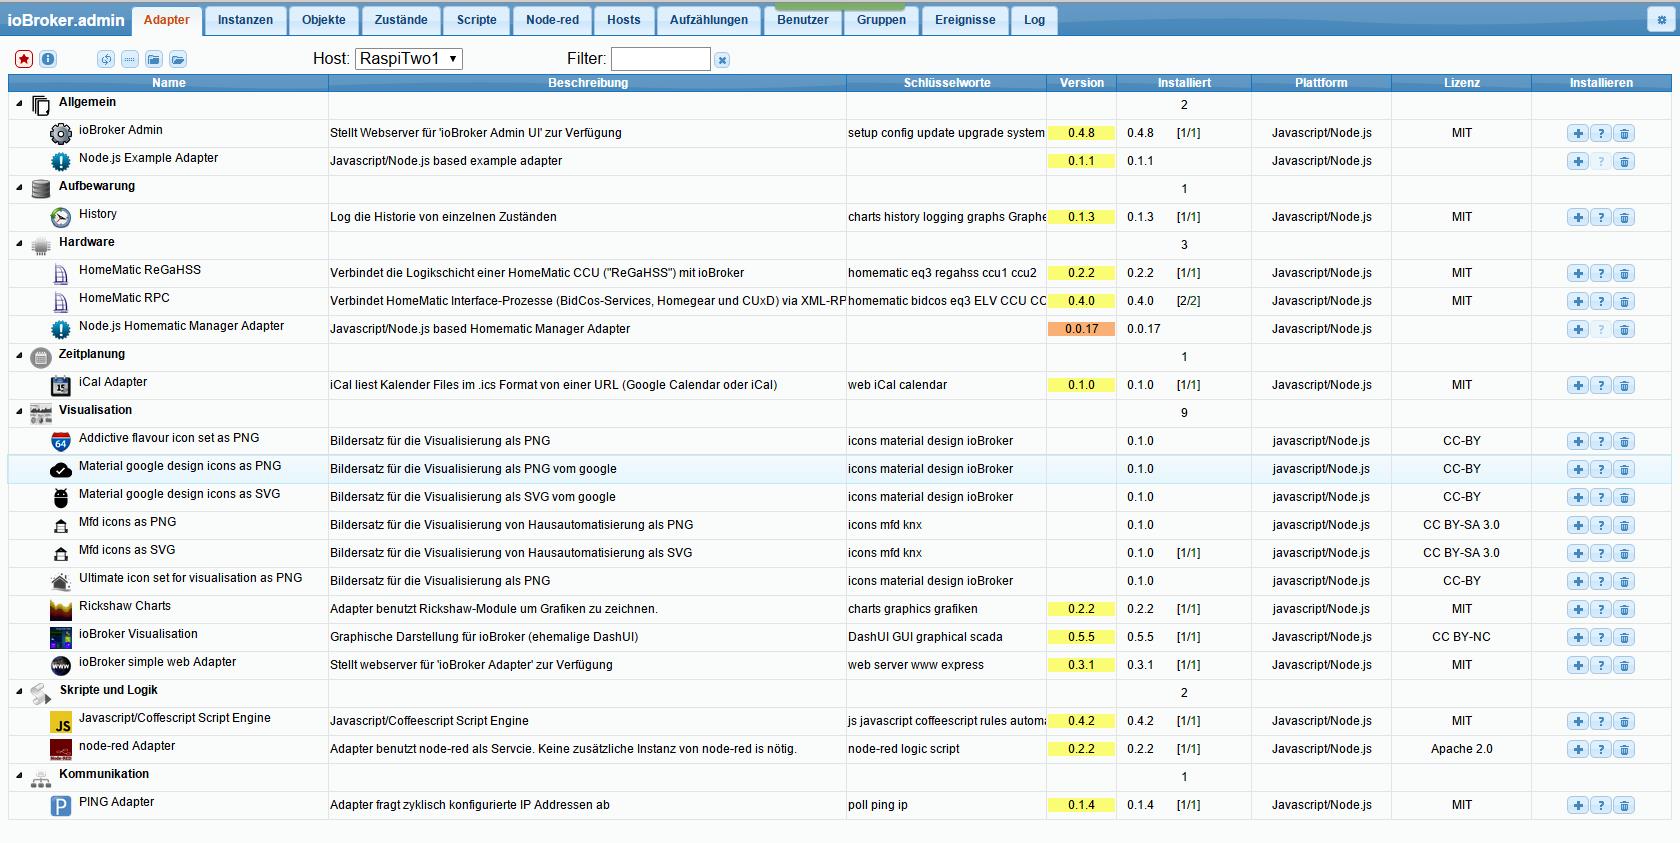Add instance of PING Adapter
Image resolution: width=1680 pixels, height=843 pixels.
point(1577,805)
